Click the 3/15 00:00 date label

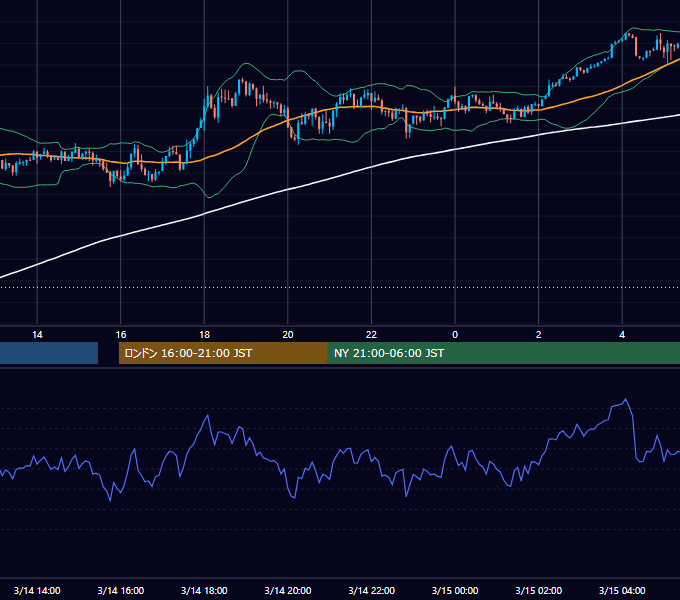(x=455, y=590)
